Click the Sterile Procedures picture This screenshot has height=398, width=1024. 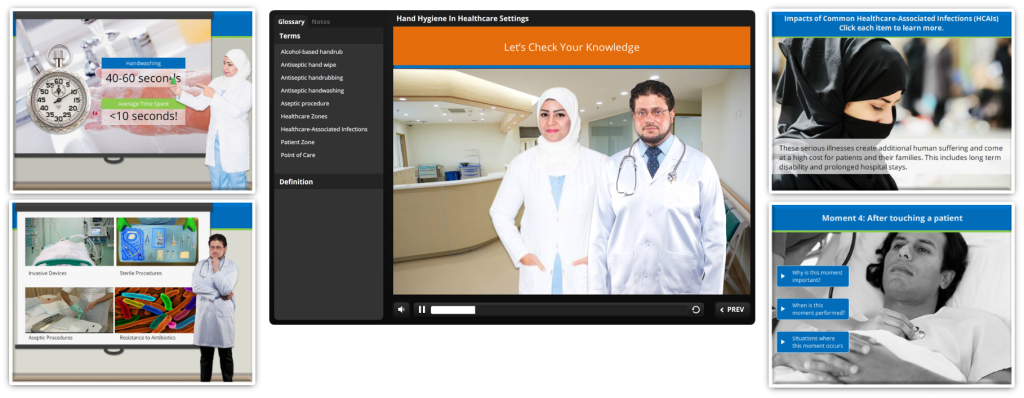tap(156, 241)
